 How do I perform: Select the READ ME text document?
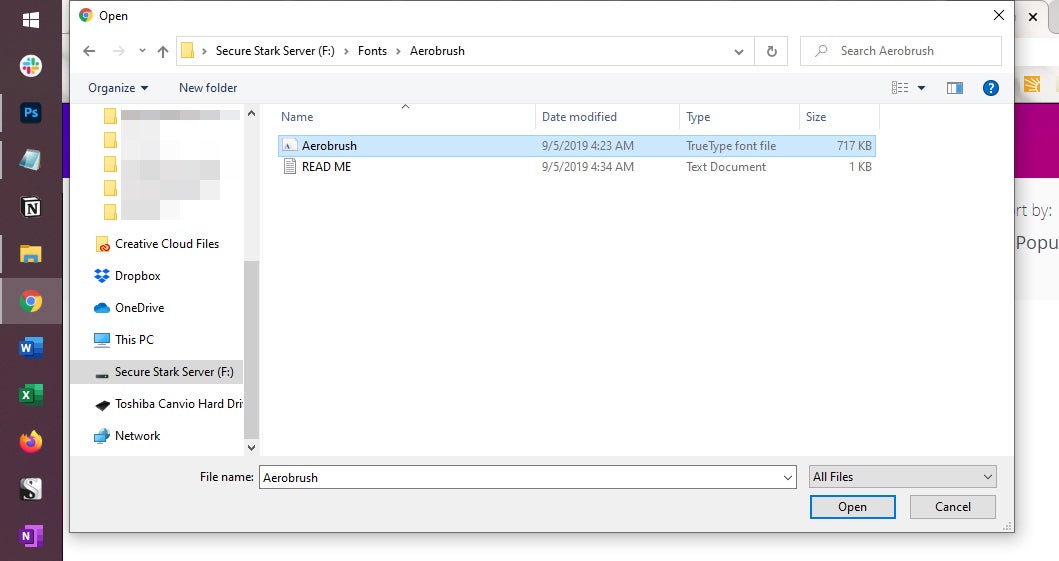326,167
